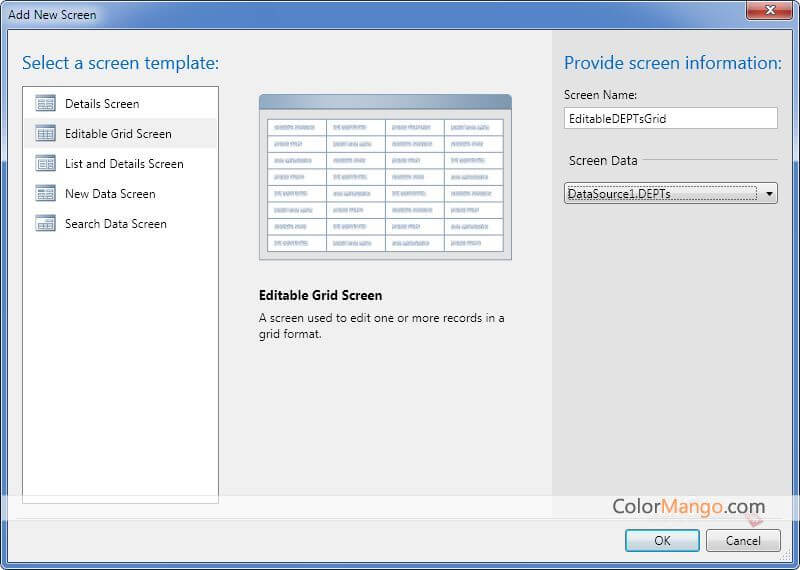
Task: Click the Editable Grid Screen icon
Action: click(x=45, y=133)
